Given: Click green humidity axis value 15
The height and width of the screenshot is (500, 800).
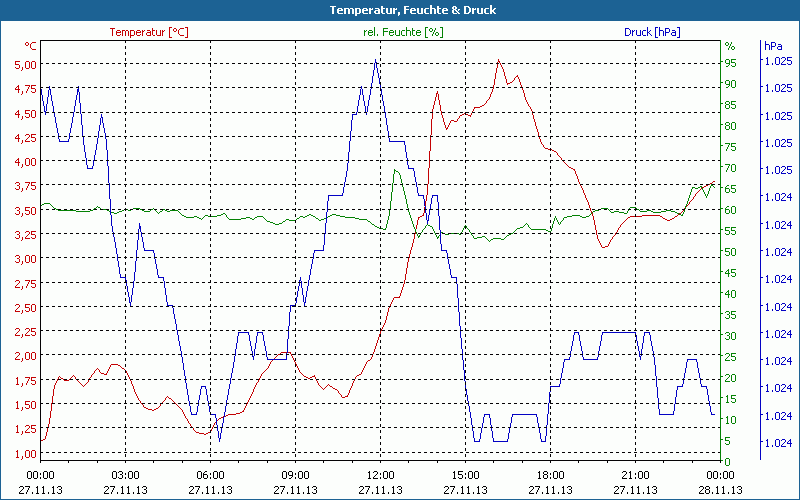Looking at the screenshot, I should pos(731,399).
